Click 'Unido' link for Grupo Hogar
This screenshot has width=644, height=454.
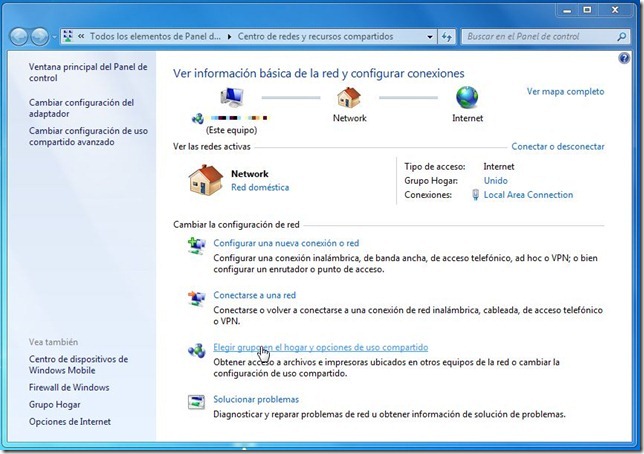495,181
